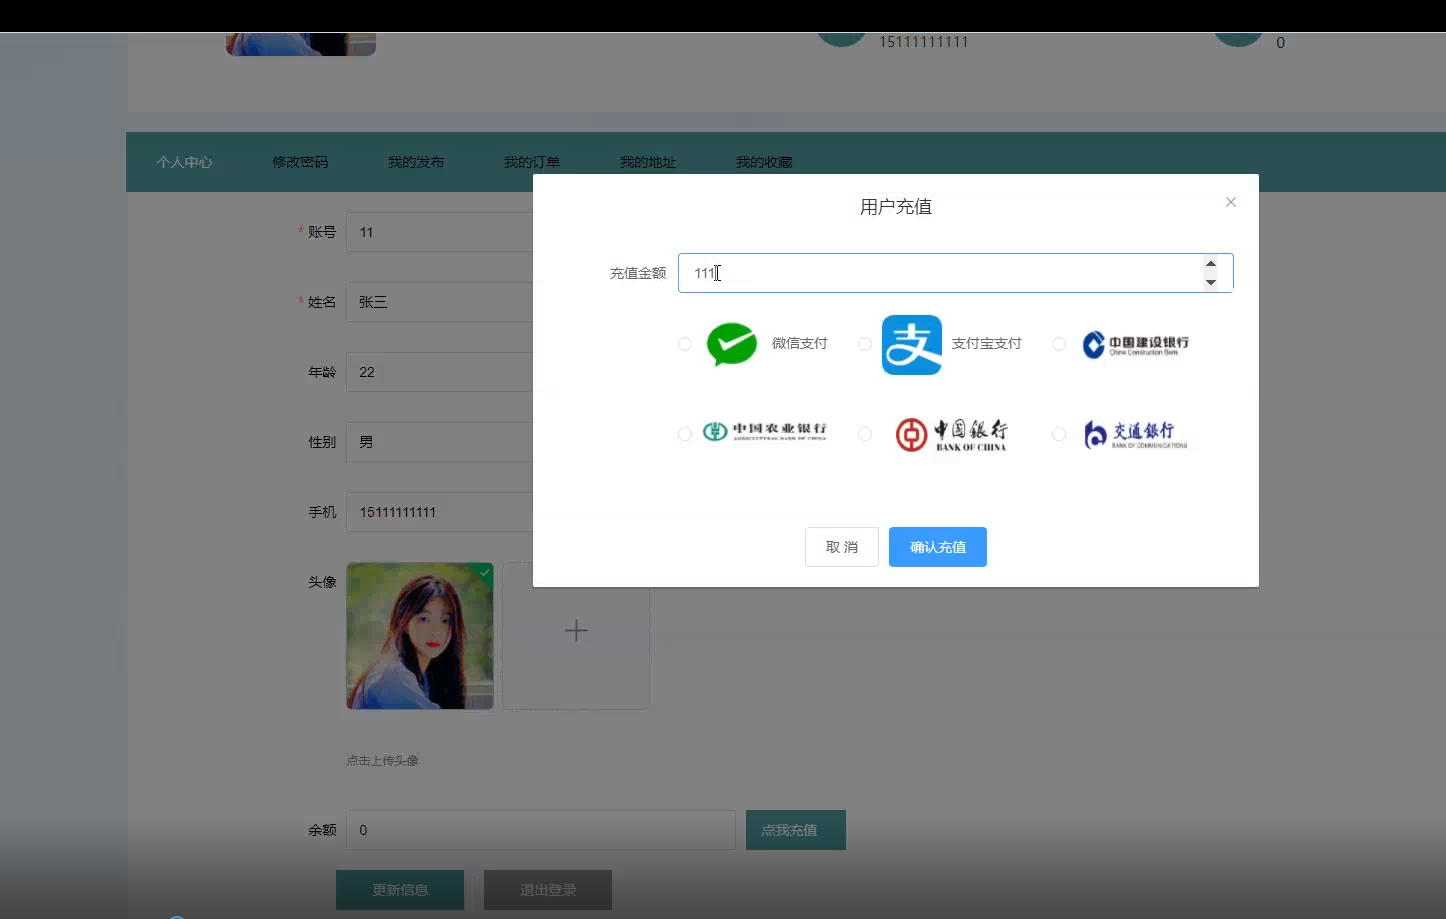Screen dimensions: 1446x919
Task: Click the plus icon to upload avatar
Action: coord(576,631)
